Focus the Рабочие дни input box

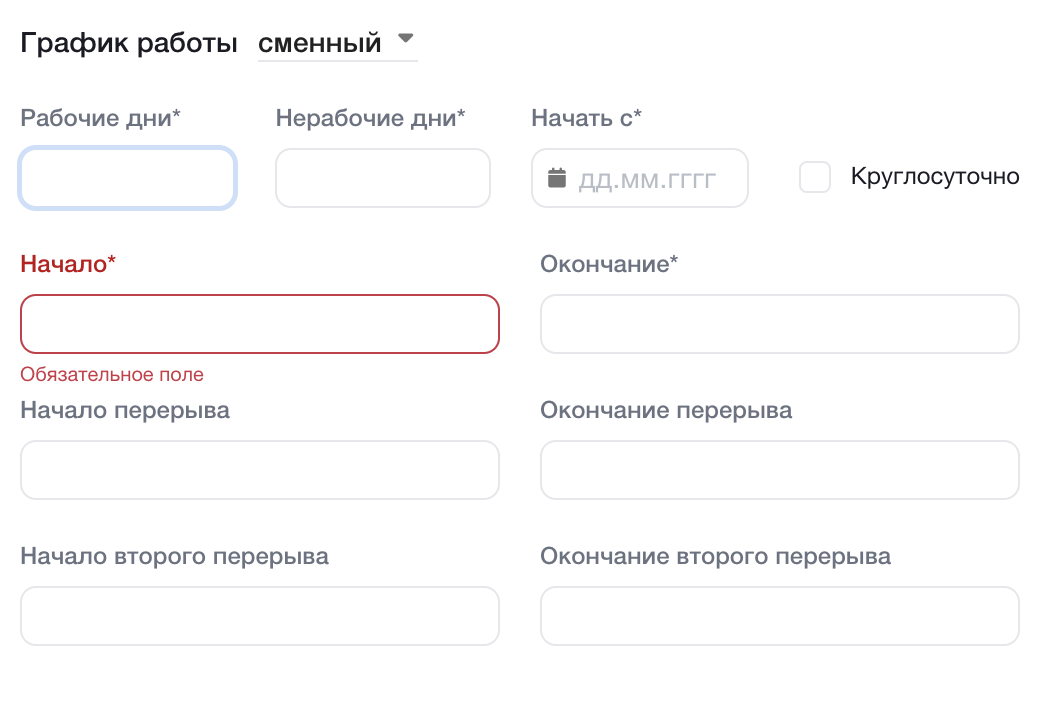128,178
